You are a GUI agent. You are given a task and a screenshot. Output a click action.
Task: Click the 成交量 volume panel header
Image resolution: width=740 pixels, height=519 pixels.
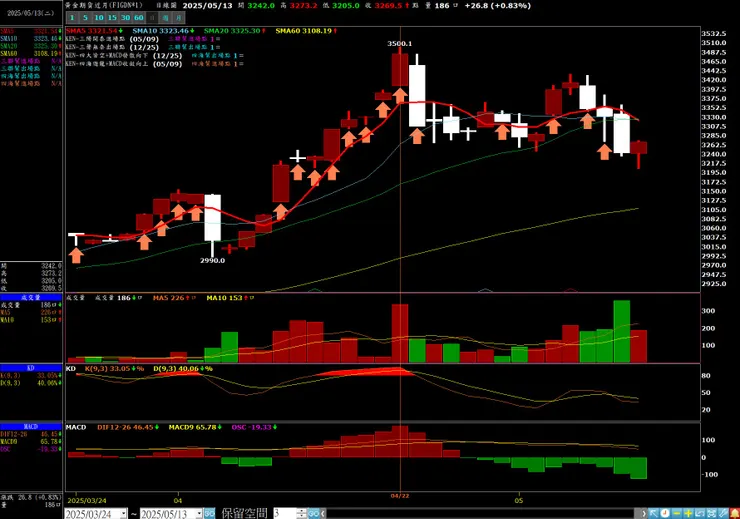(31, 297)
